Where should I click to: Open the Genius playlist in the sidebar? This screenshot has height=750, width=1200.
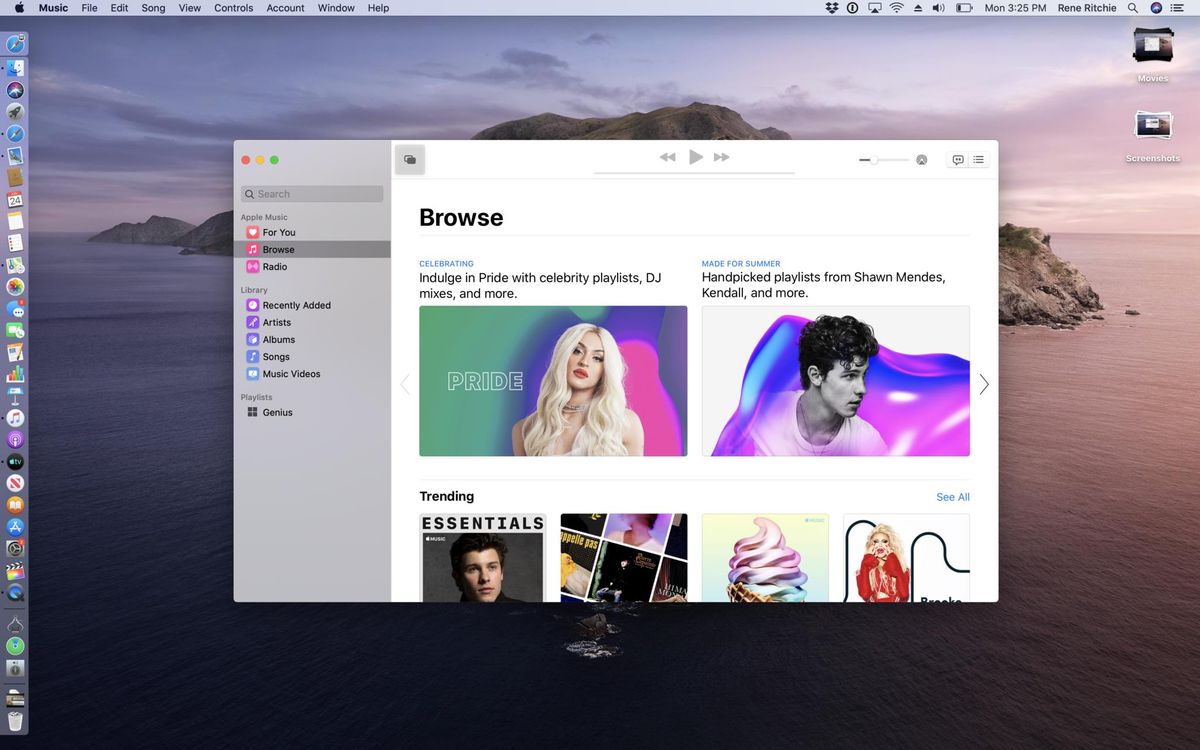point(277,411)
